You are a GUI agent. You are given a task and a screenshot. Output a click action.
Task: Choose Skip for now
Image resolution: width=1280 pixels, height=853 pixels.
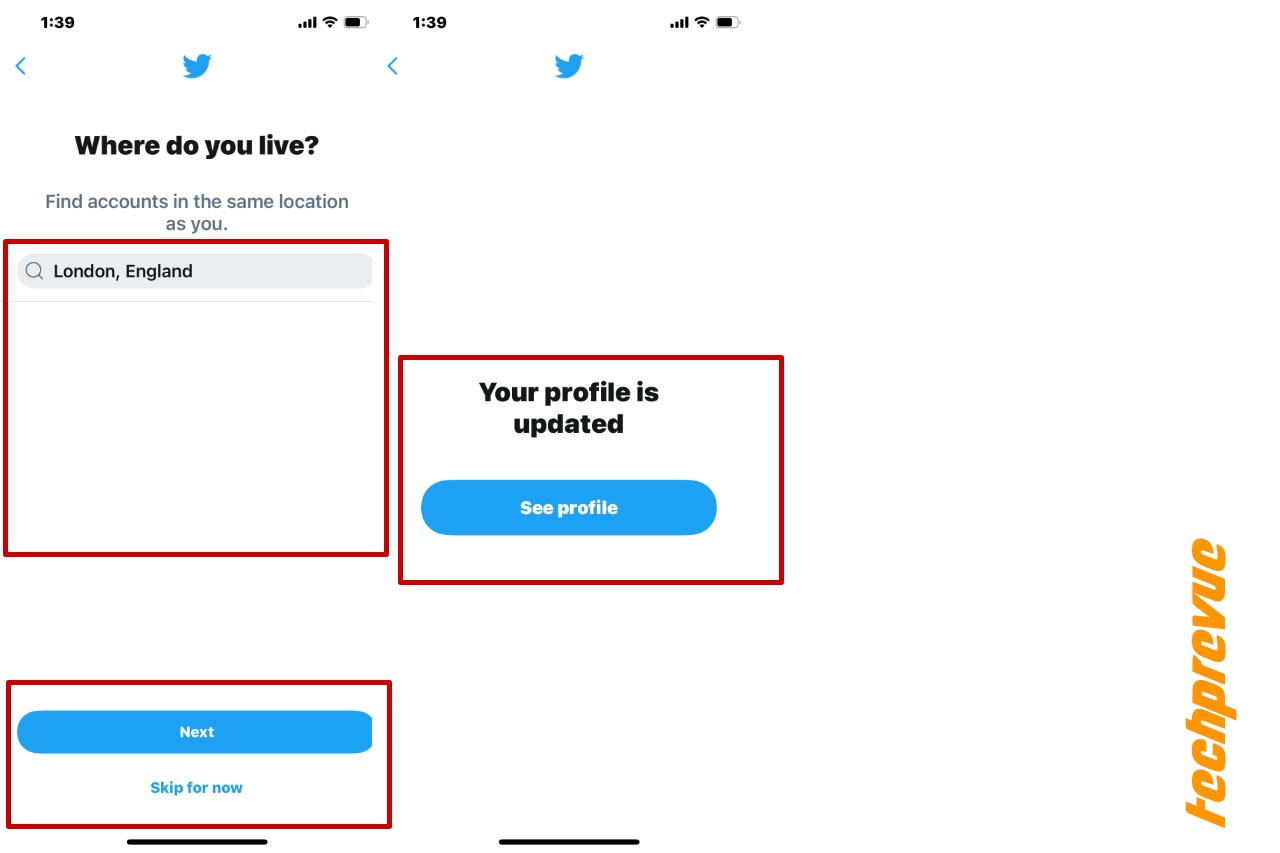(x=196, y=788)
